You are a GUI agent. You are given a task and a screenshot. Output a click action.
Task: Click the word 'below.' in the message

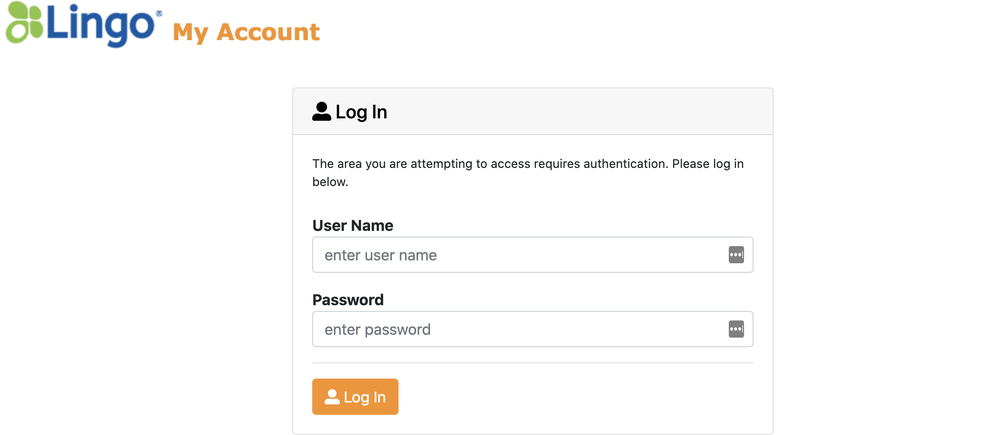330,182
